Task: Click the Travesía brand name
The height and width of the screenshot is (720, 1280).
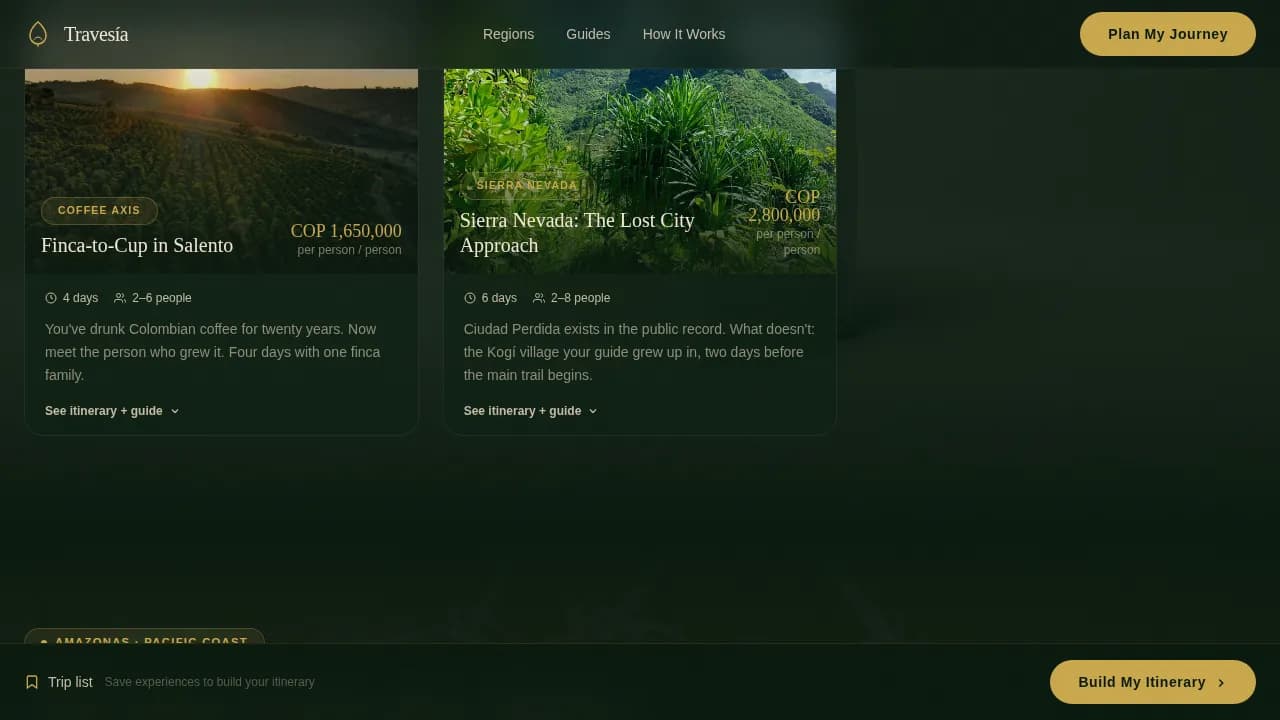Action: tap(96, 34)
